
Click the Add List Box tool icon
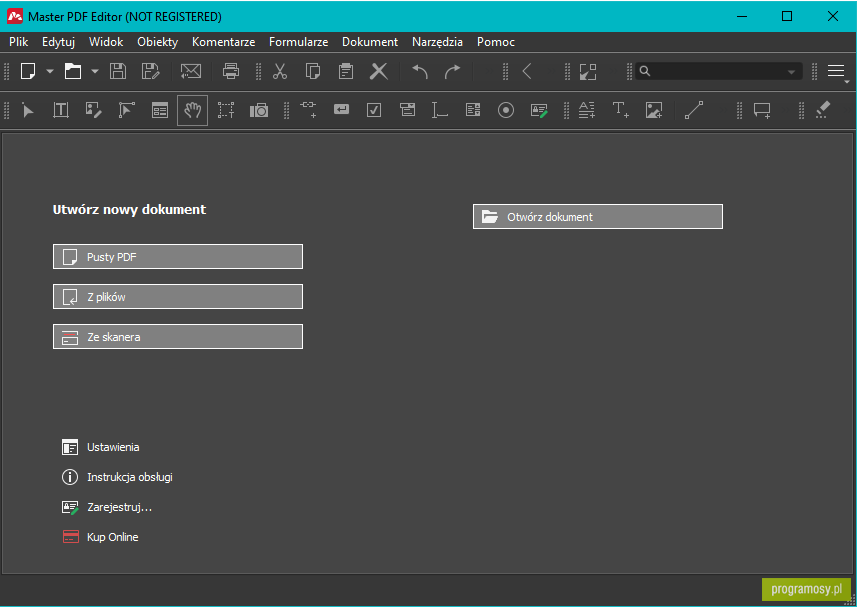tap(473, 110)
